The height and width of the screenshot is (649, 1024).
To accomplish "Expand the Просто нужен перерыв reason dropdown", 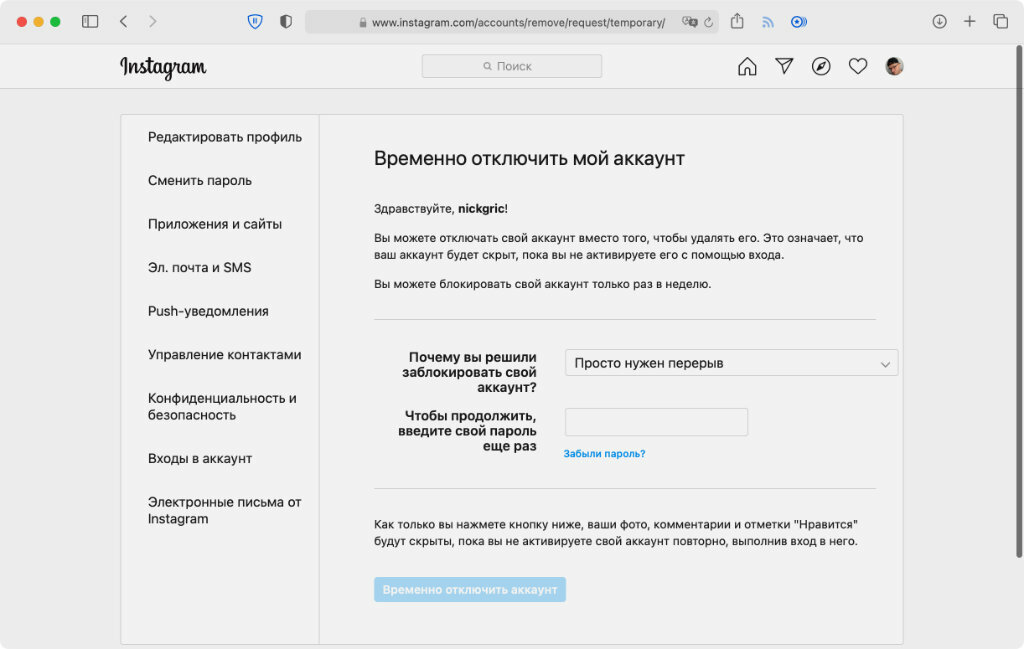I will [731, 363].
